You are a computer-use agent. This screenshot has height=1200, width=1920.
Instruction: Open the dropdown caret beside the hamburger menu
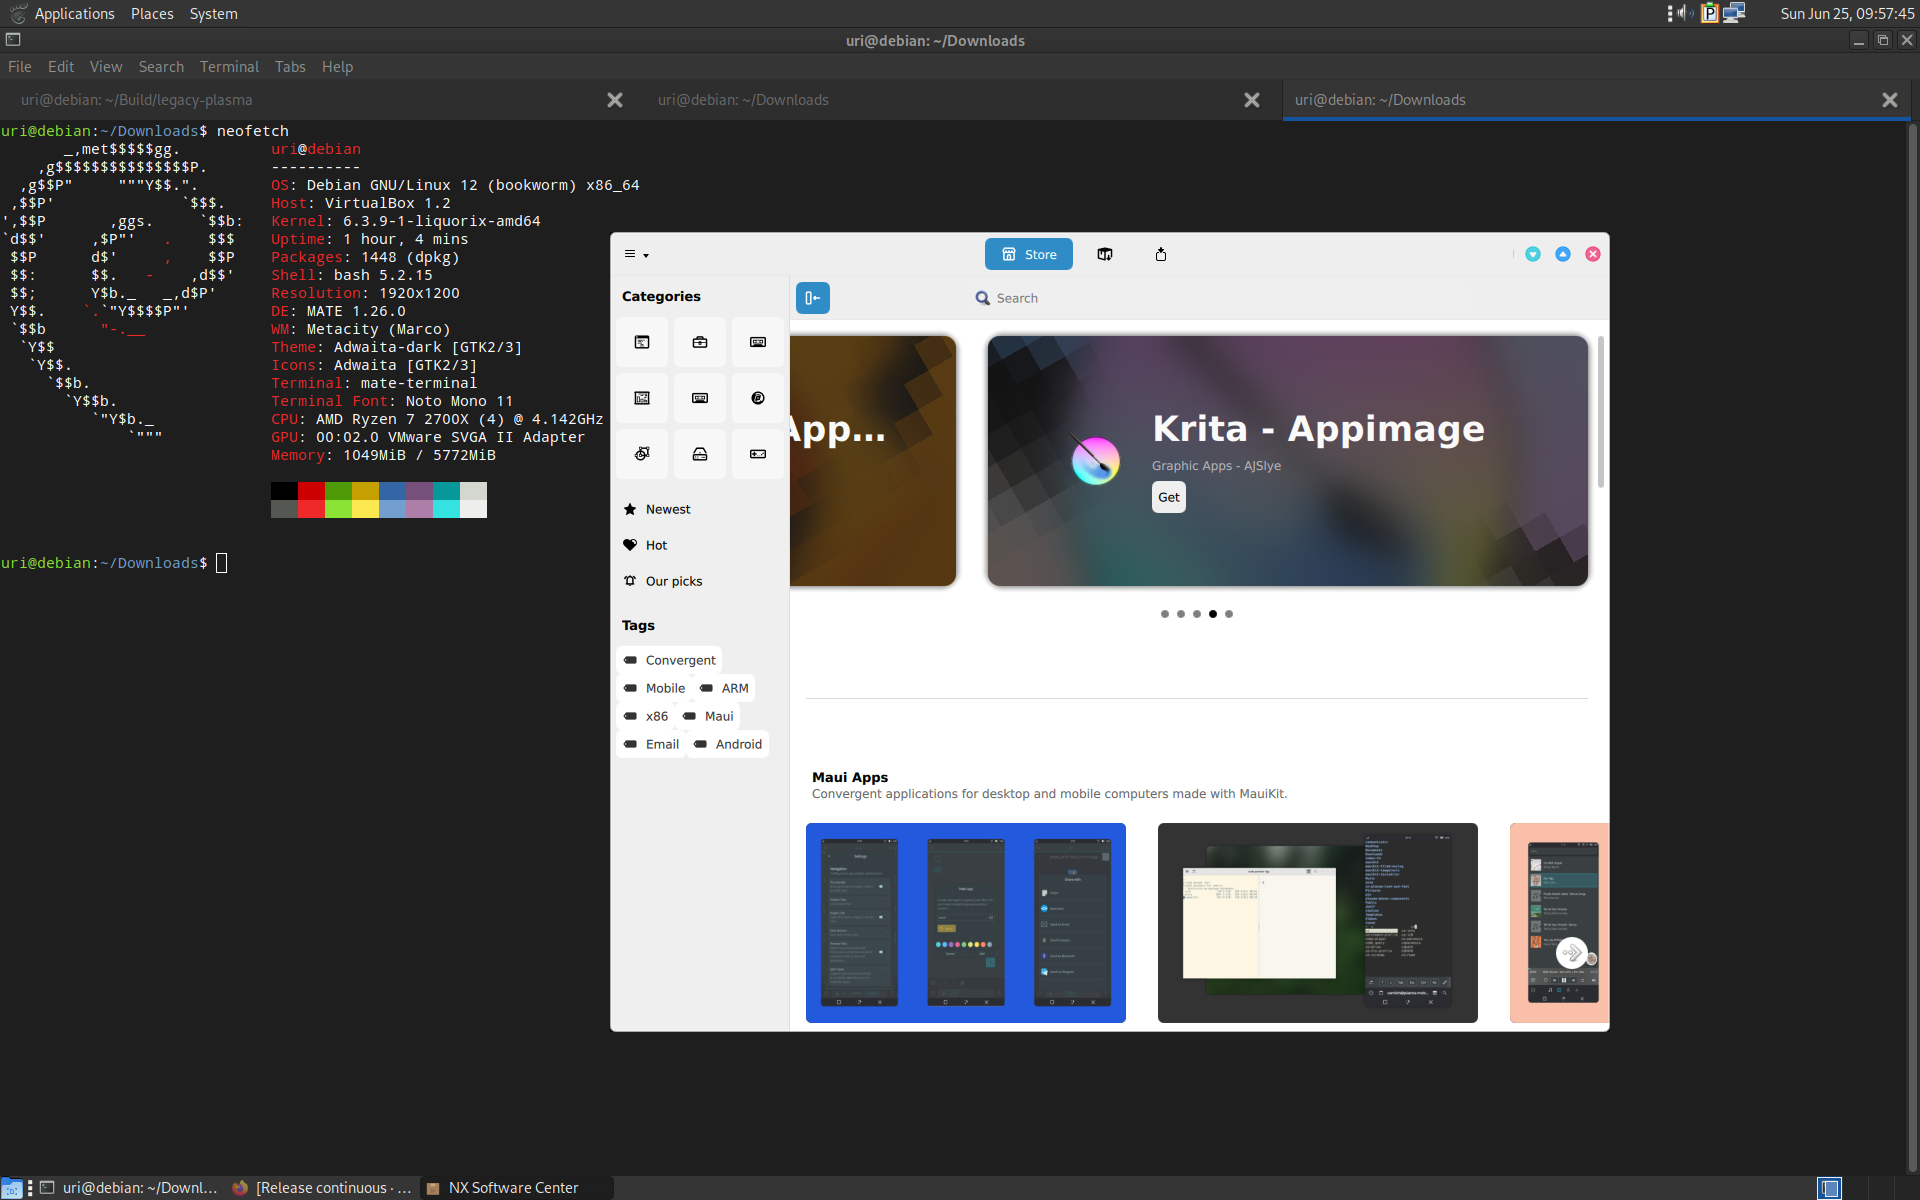click(x=644, y=257)
